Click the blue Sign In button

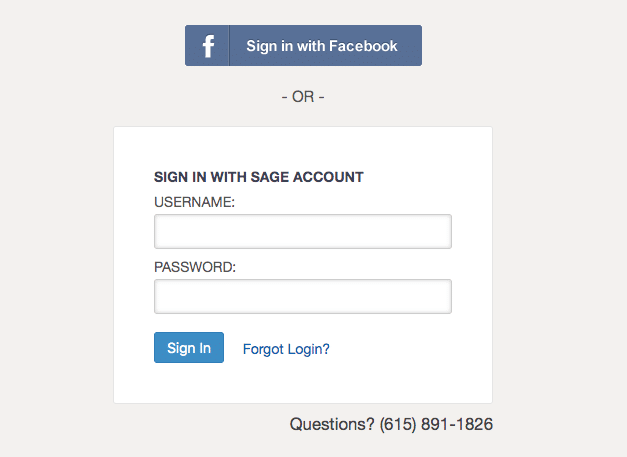(189, 347)
